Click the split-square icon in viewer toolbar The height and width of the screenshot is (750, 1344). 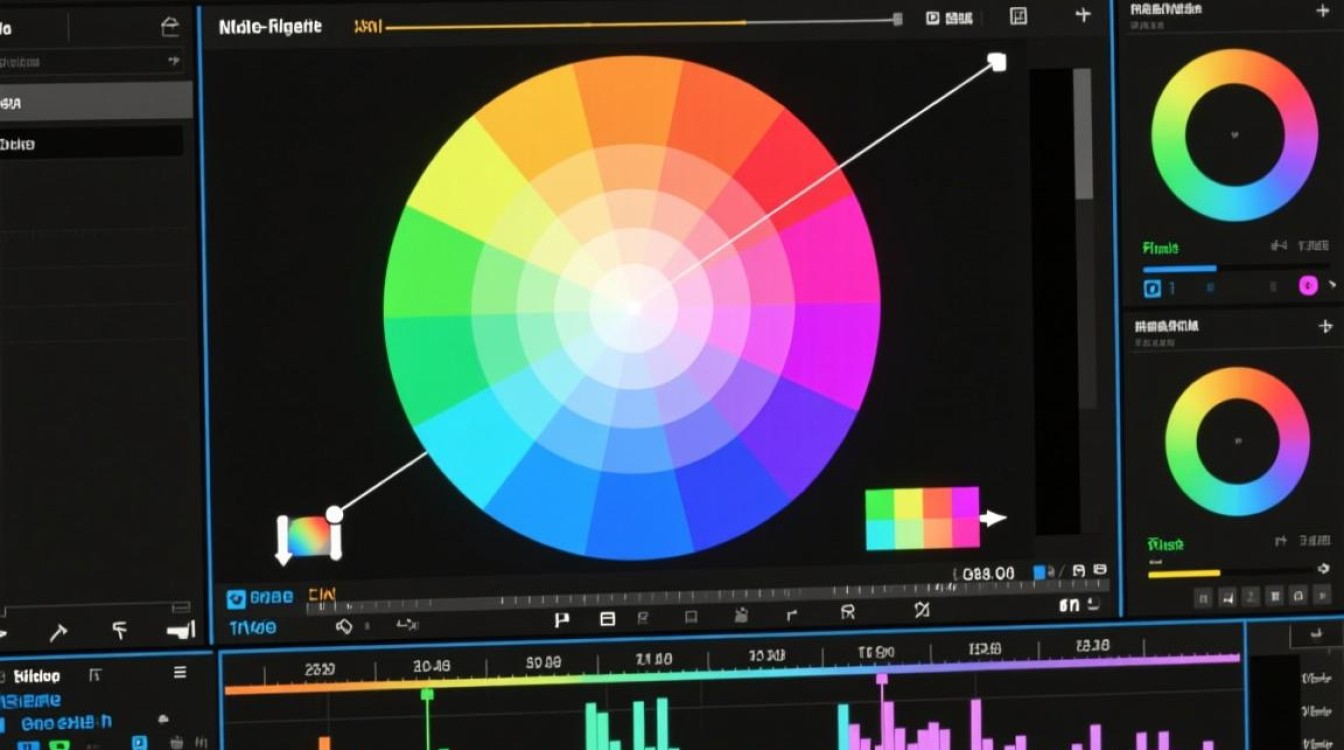click(x=607, y=620)
